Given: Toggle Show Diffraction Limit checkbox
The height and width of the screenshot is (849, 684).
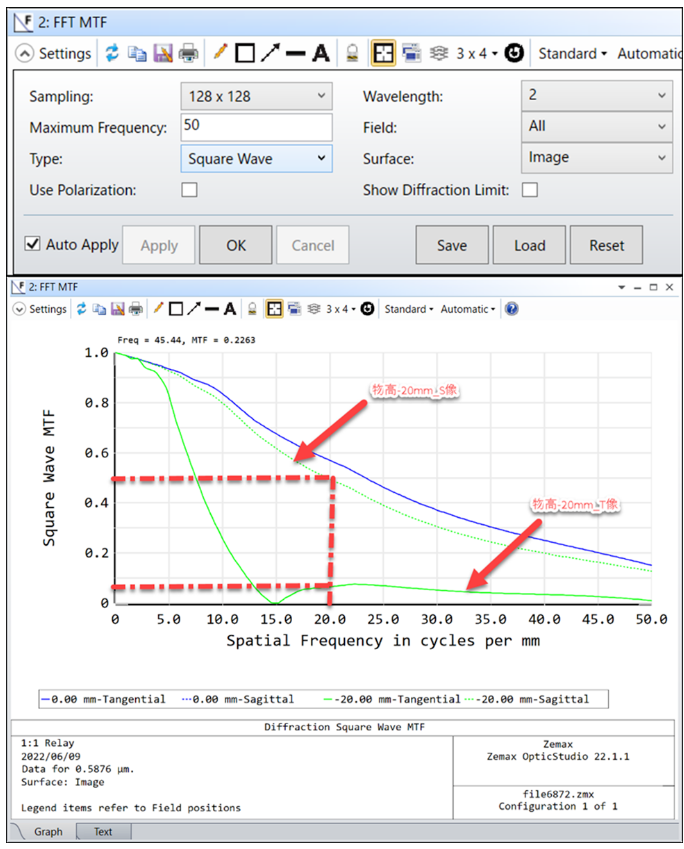Looking at the screenshot, I should pyautogui.click(x=530, y=190).
